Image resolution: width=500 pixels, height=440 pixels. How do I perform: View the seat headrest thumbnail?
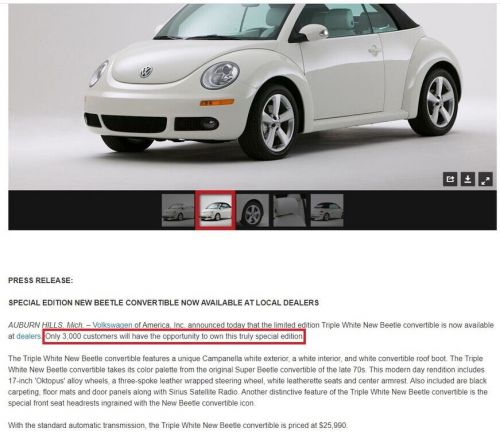[x=290, y=210]
